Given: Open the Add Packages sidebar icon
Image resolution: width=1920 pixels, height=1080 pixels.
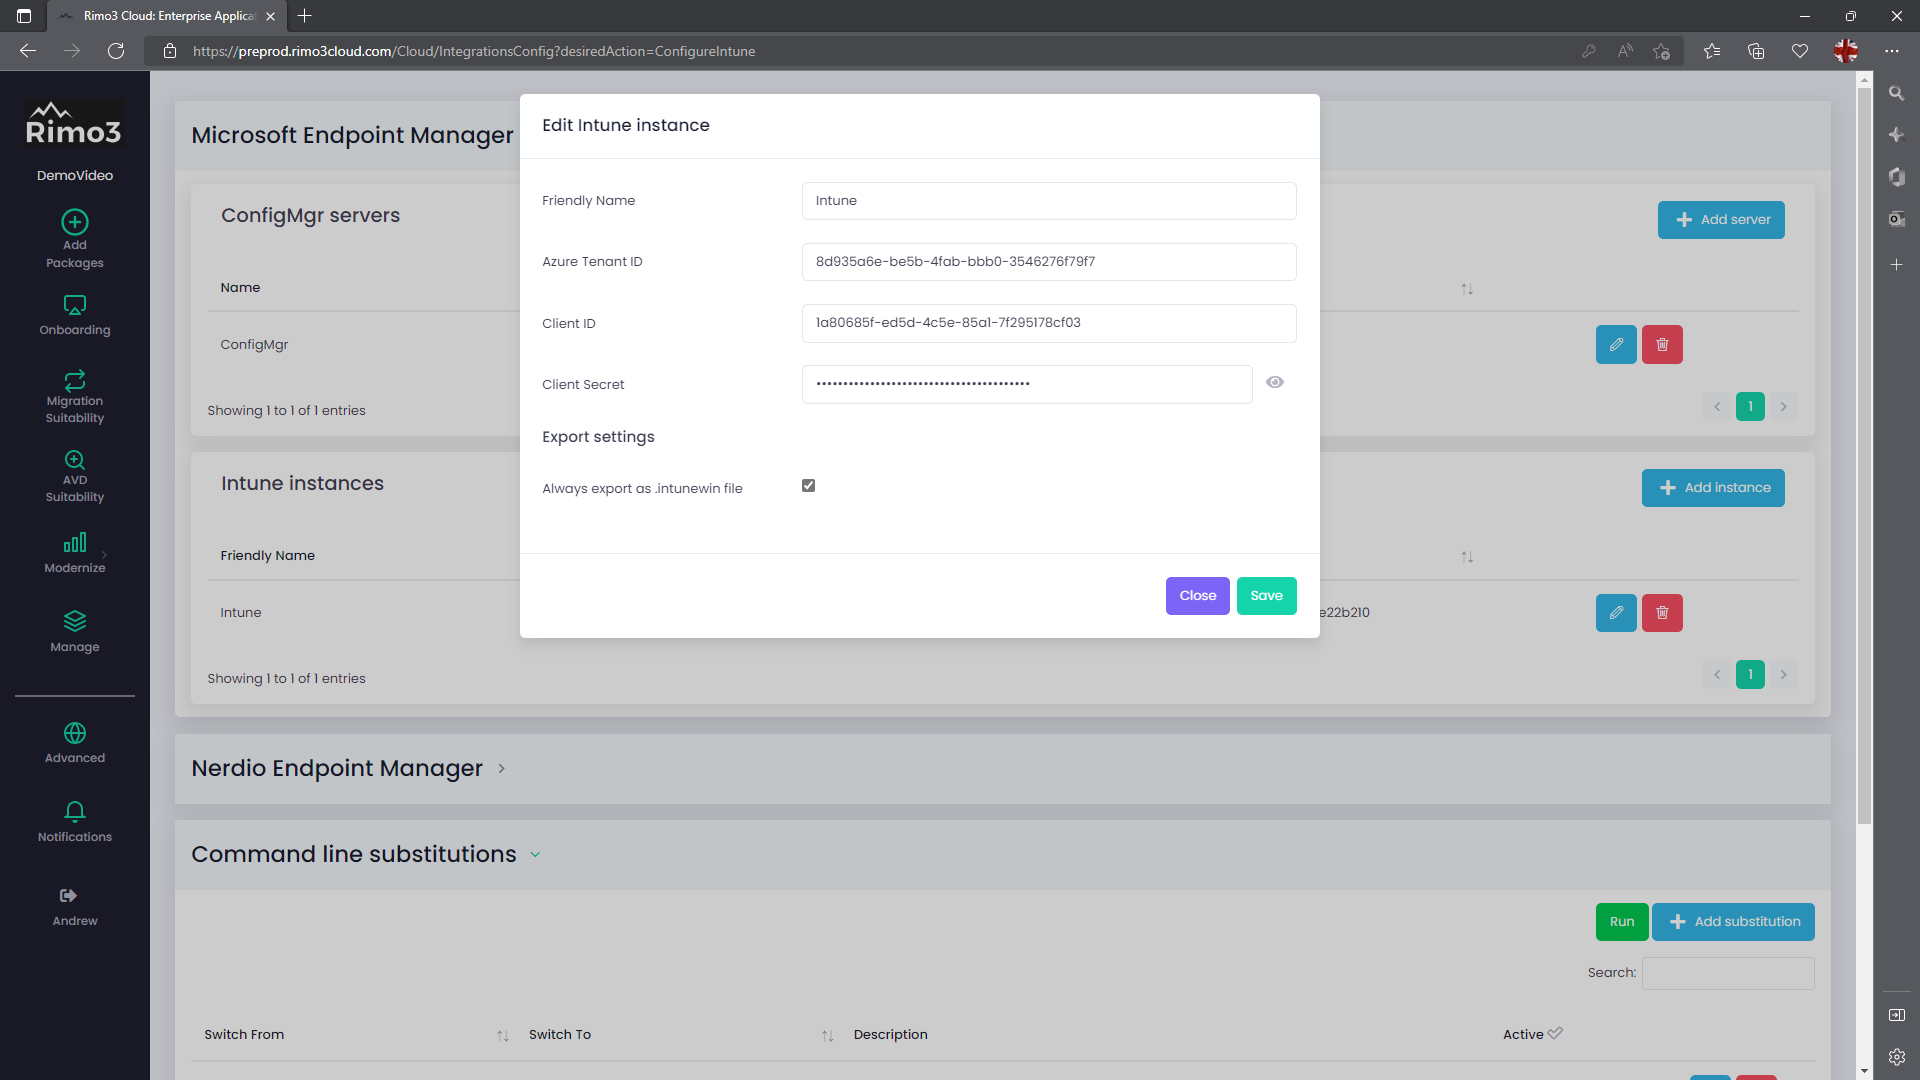Looking at the screenshot, I should [75, 222].
